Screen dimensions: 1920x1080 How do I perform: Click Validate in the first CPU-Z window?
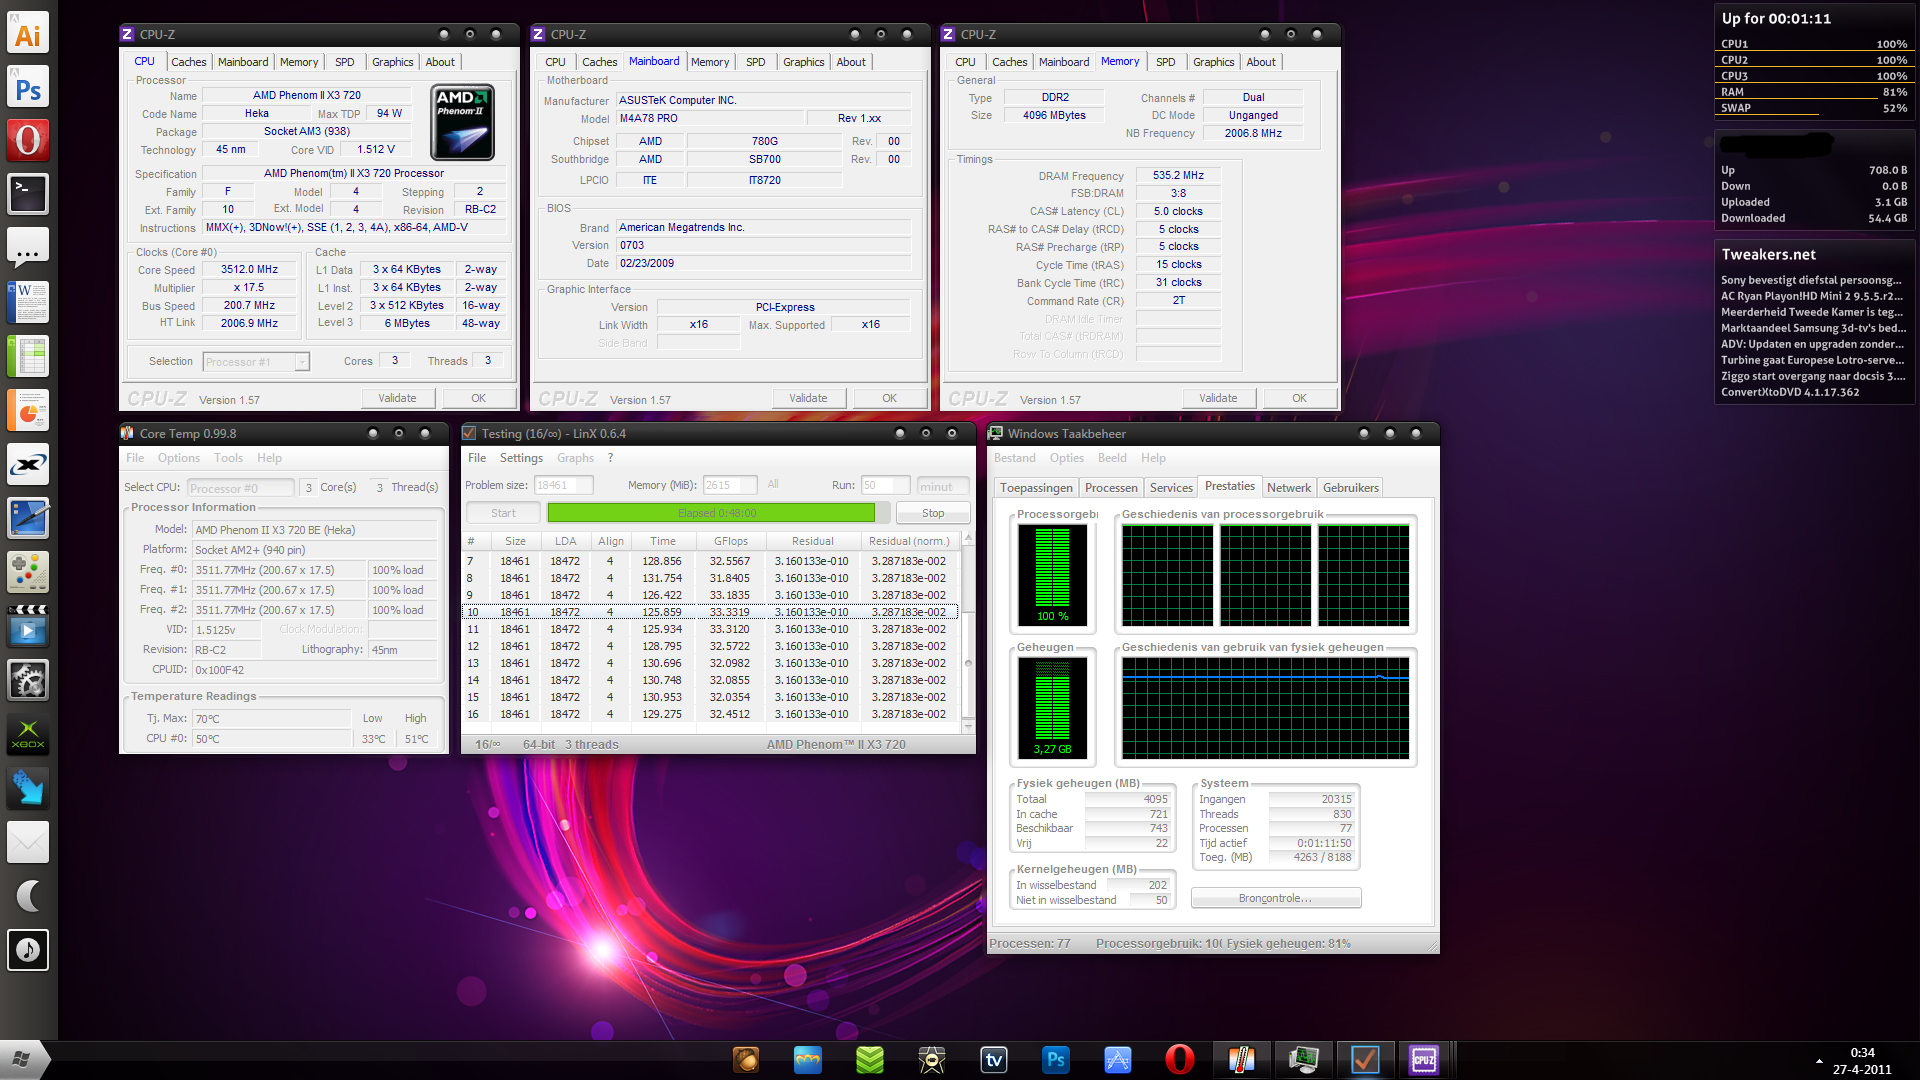click(397, 398)
